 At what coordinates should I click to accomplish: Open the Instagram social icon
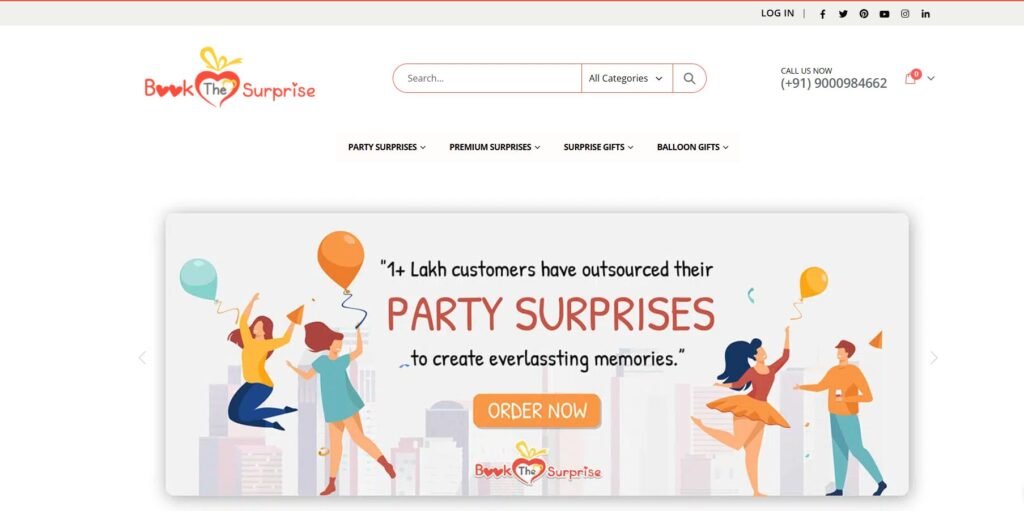coord(905,14)
